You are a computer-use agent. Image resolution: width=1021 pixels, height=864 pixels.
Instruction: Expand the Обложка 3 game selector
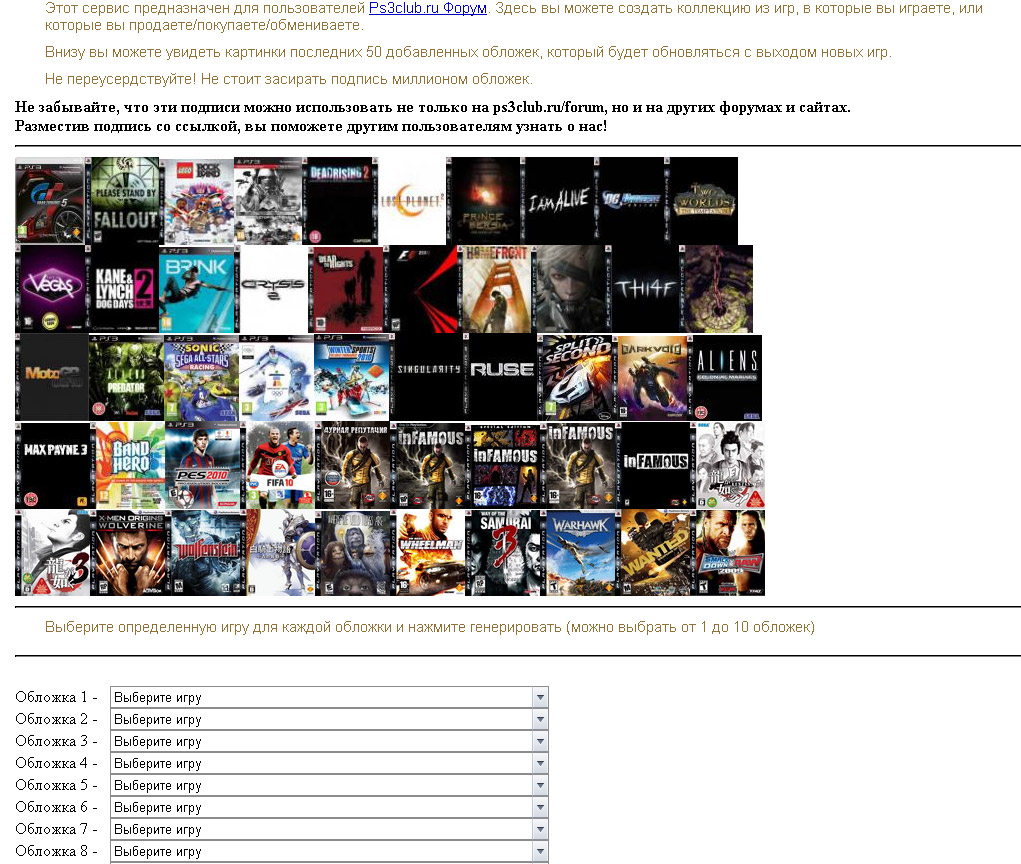pyautogui.click(x=329, y=742)
